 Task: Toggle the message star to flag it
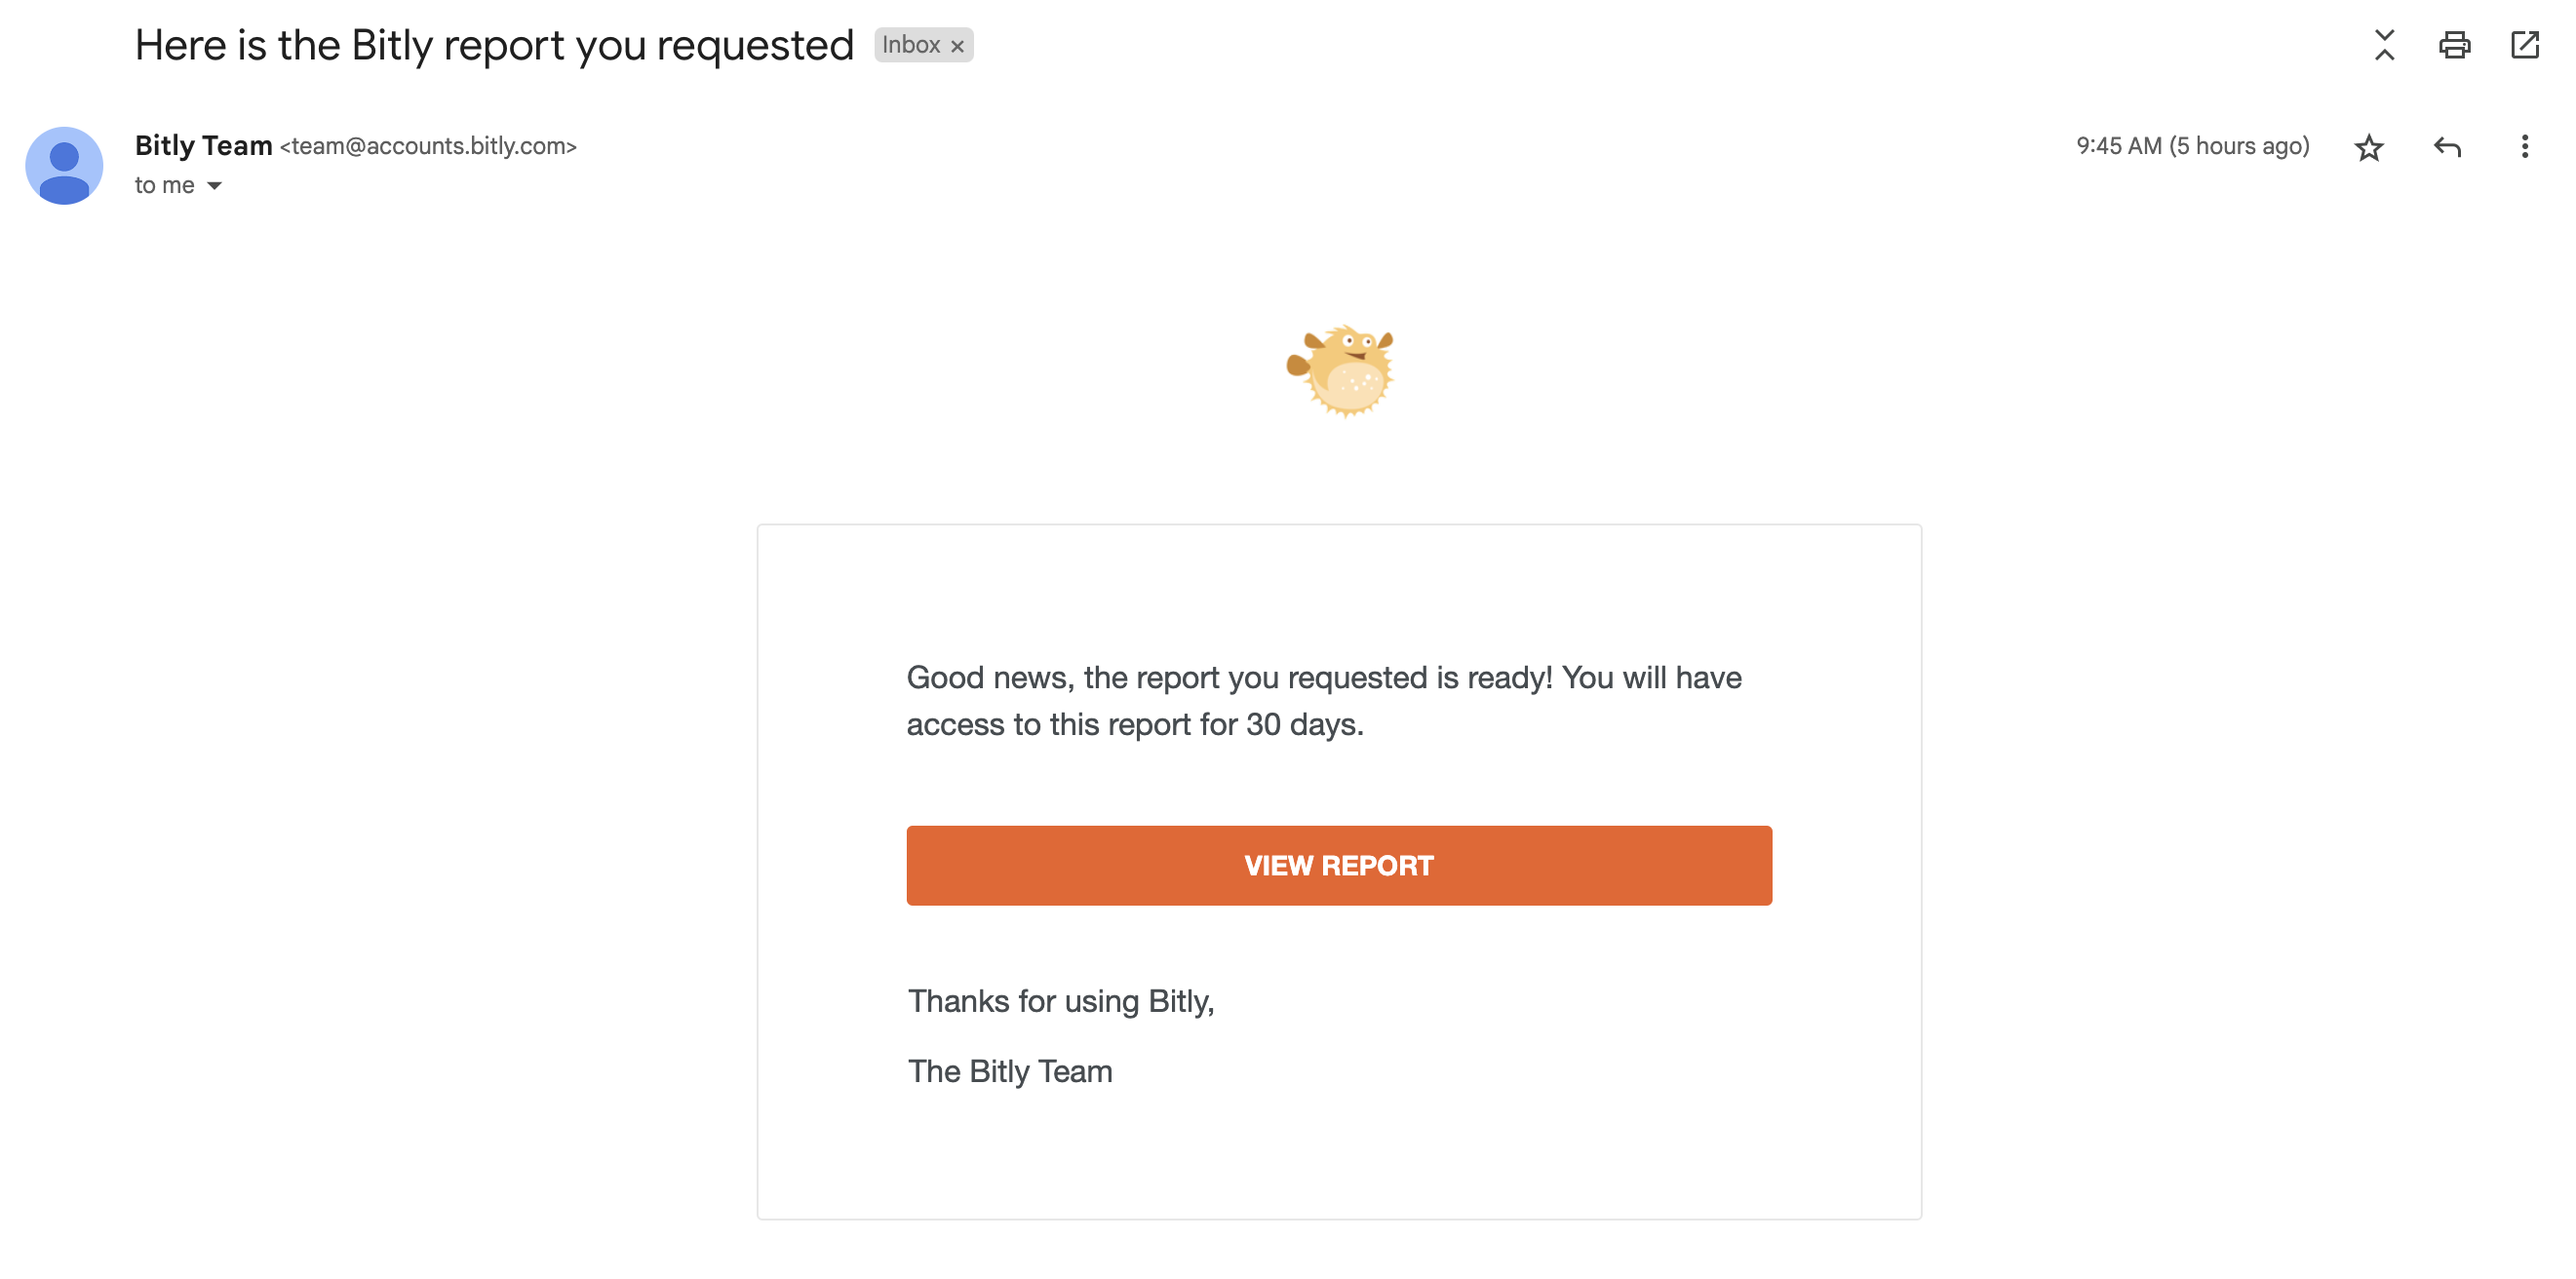2368,147
